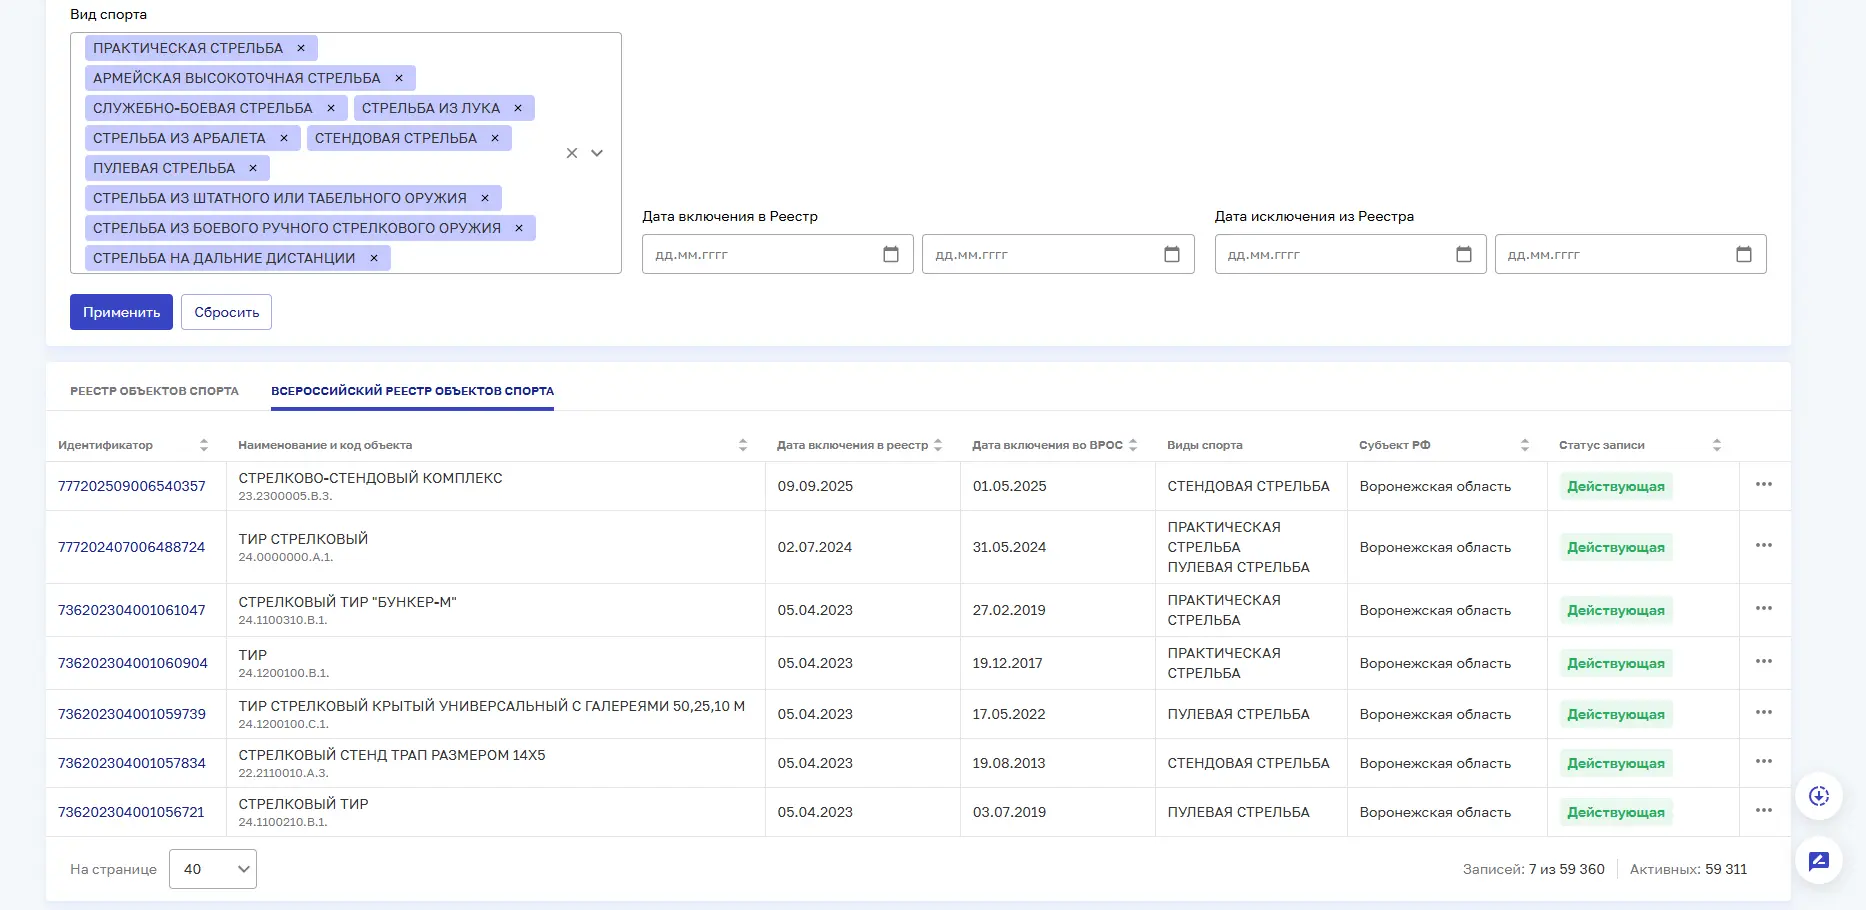Sort by Статус записи column

coord(1717,445)
